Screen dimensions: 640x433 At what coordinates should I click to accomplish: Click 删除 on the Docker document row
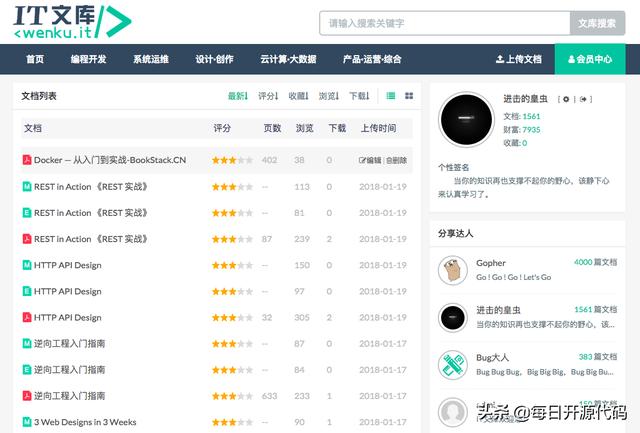396,160
